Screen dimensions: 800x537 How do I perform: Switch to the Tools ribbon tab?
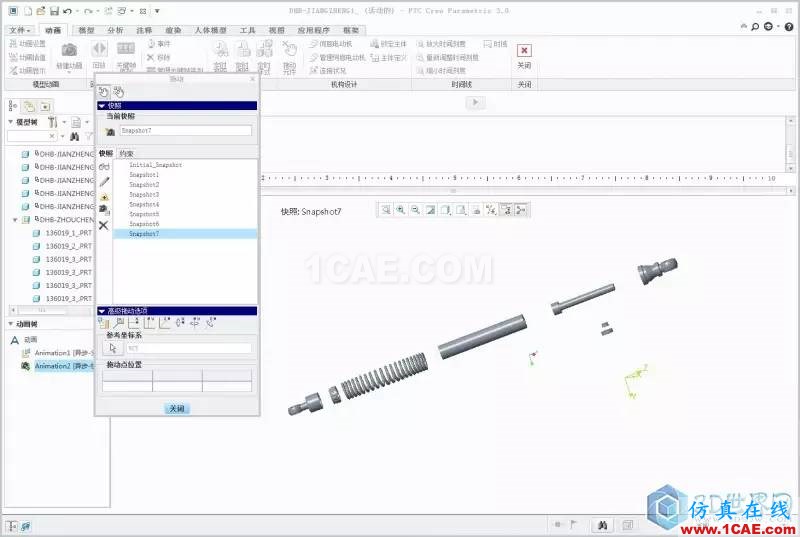point(247,31)
